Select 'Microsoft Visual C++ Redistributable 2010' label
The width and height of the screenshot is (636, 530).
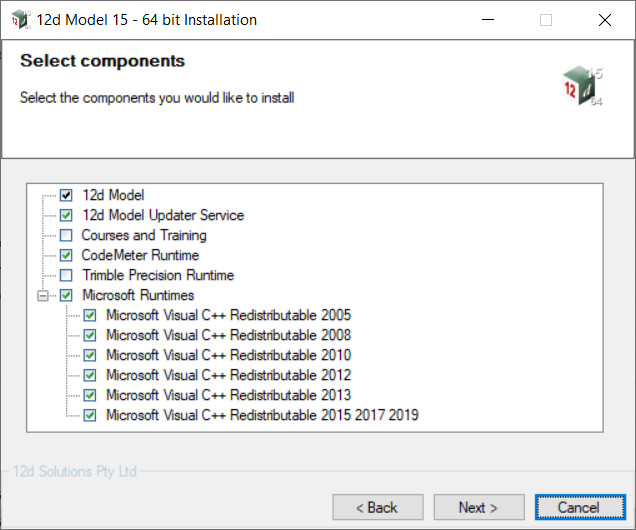pos(229,355)
